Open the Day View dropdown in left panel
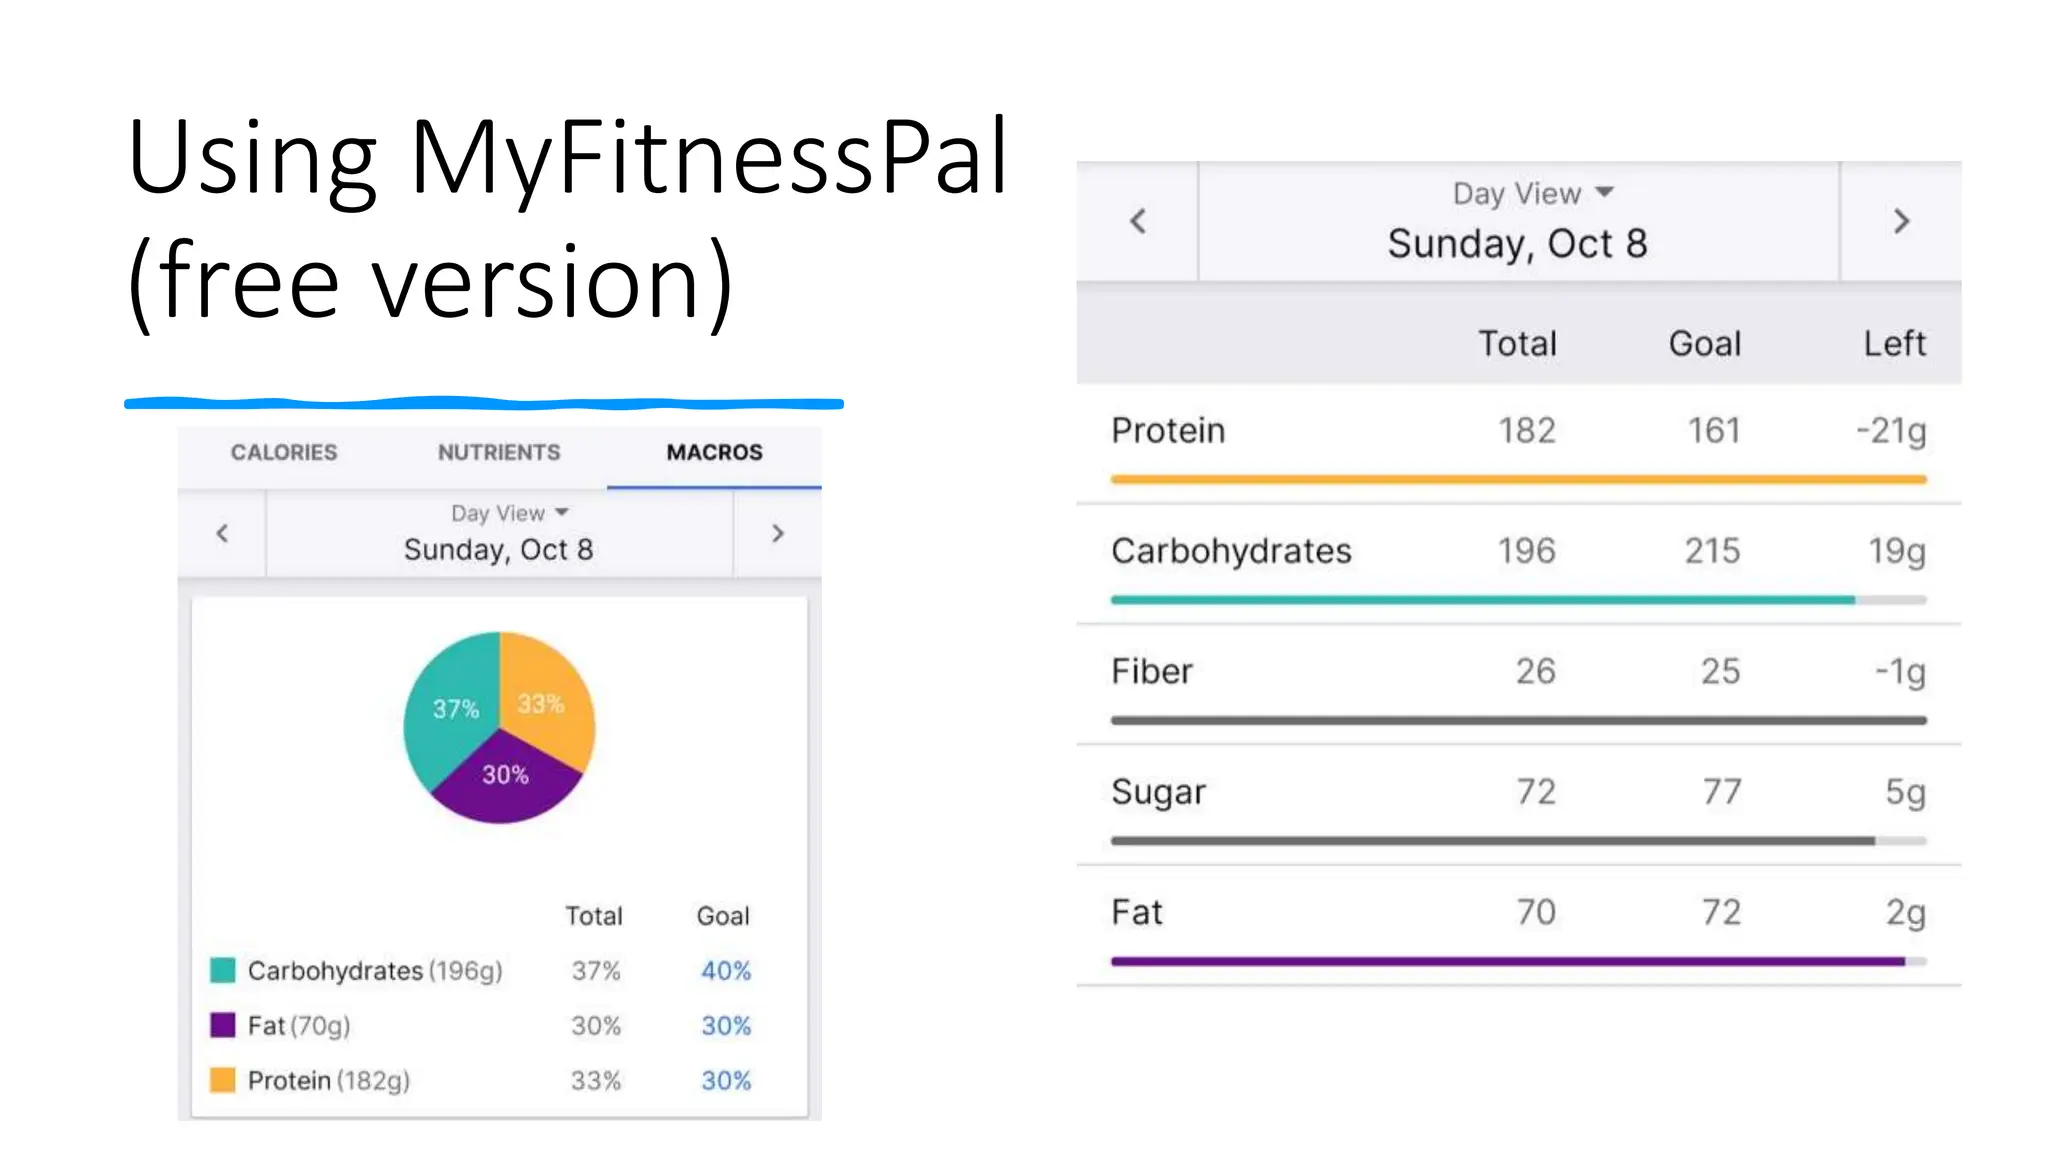Viewport: 2048px width, 1152px height. [509, 513]
